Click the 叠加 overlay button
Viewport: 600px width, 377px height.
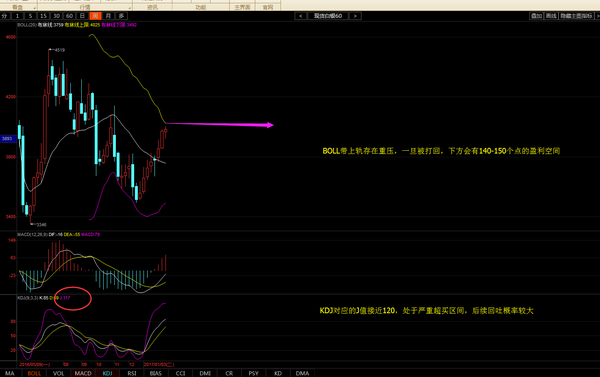tap(536, 16)
